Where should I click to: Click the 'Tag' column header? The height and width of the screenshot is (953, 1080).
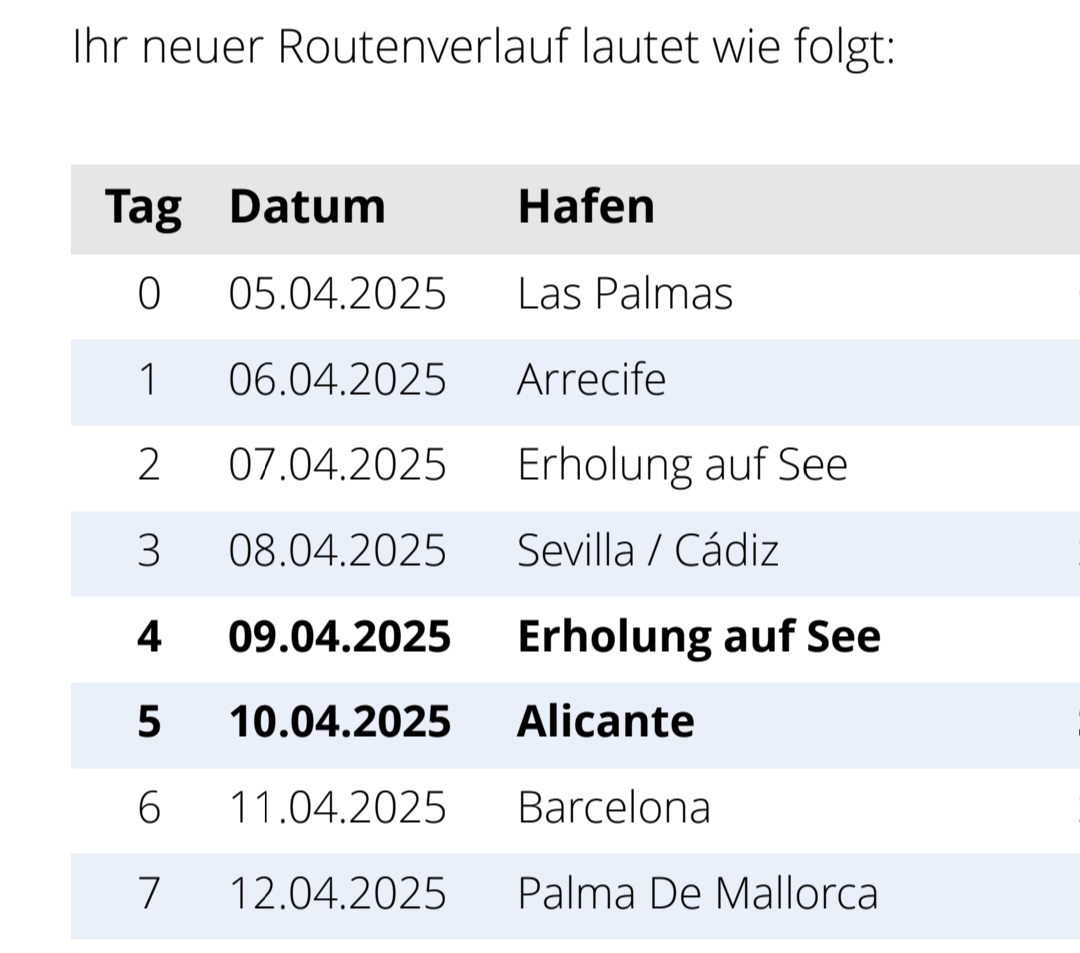click(144, 208)
